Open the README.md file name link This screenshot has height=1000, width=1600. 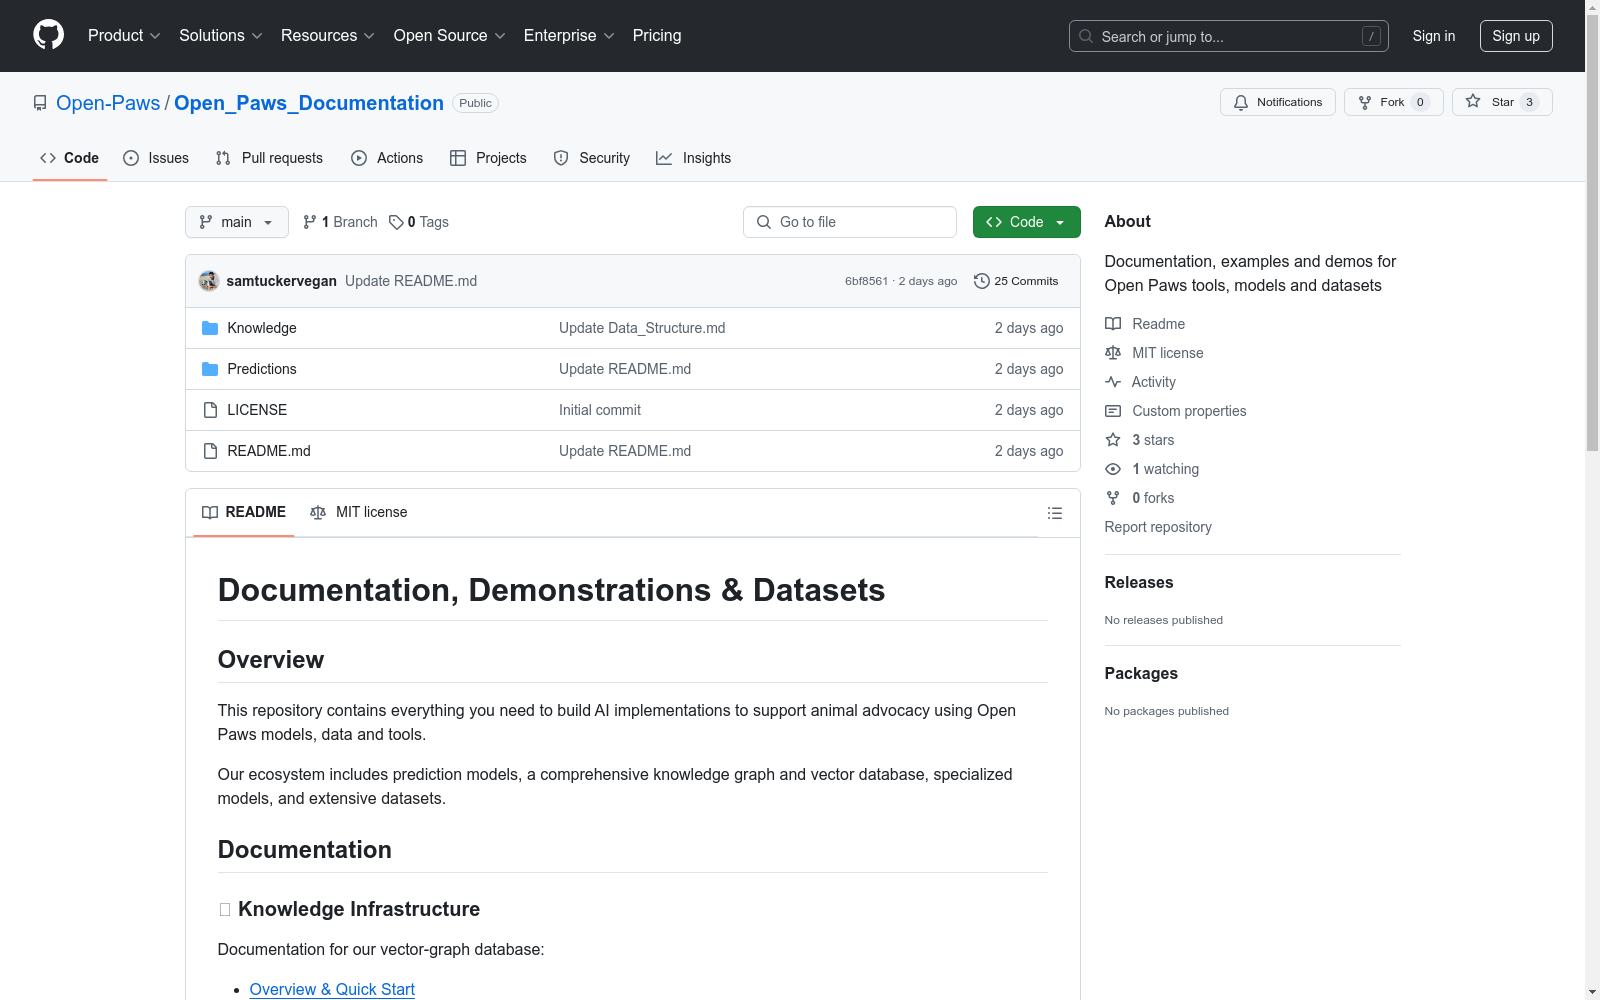point(269,451)
